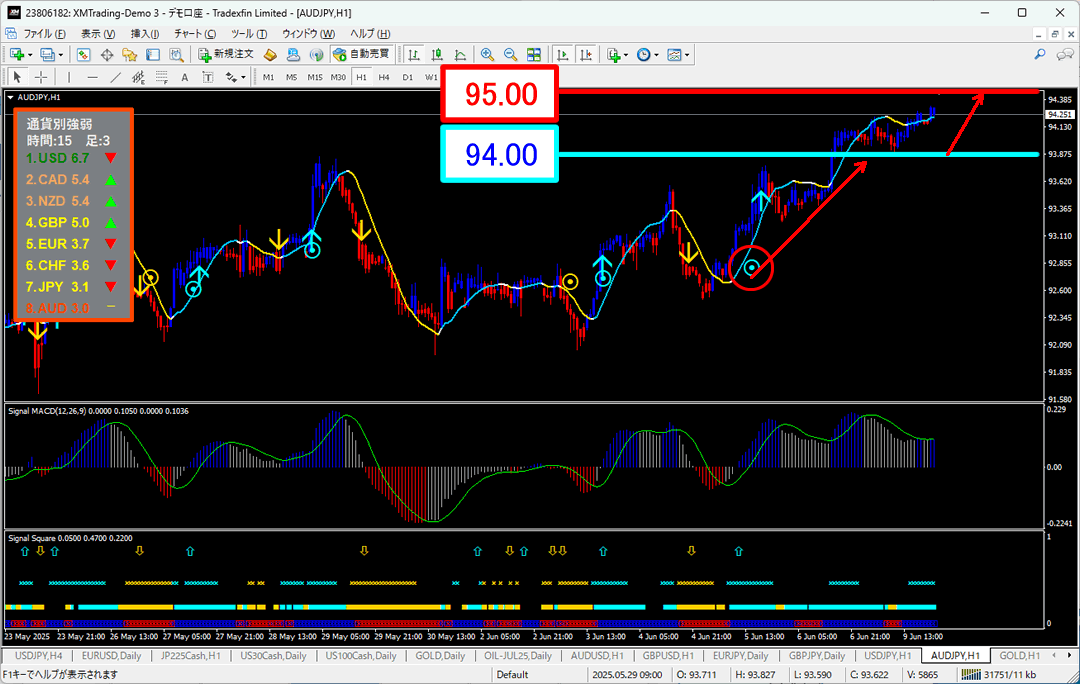Expand the Profiles dropdown arrow
Image resolution: width=1080 pixels, height=685 pixels.
tap(61, 55)
